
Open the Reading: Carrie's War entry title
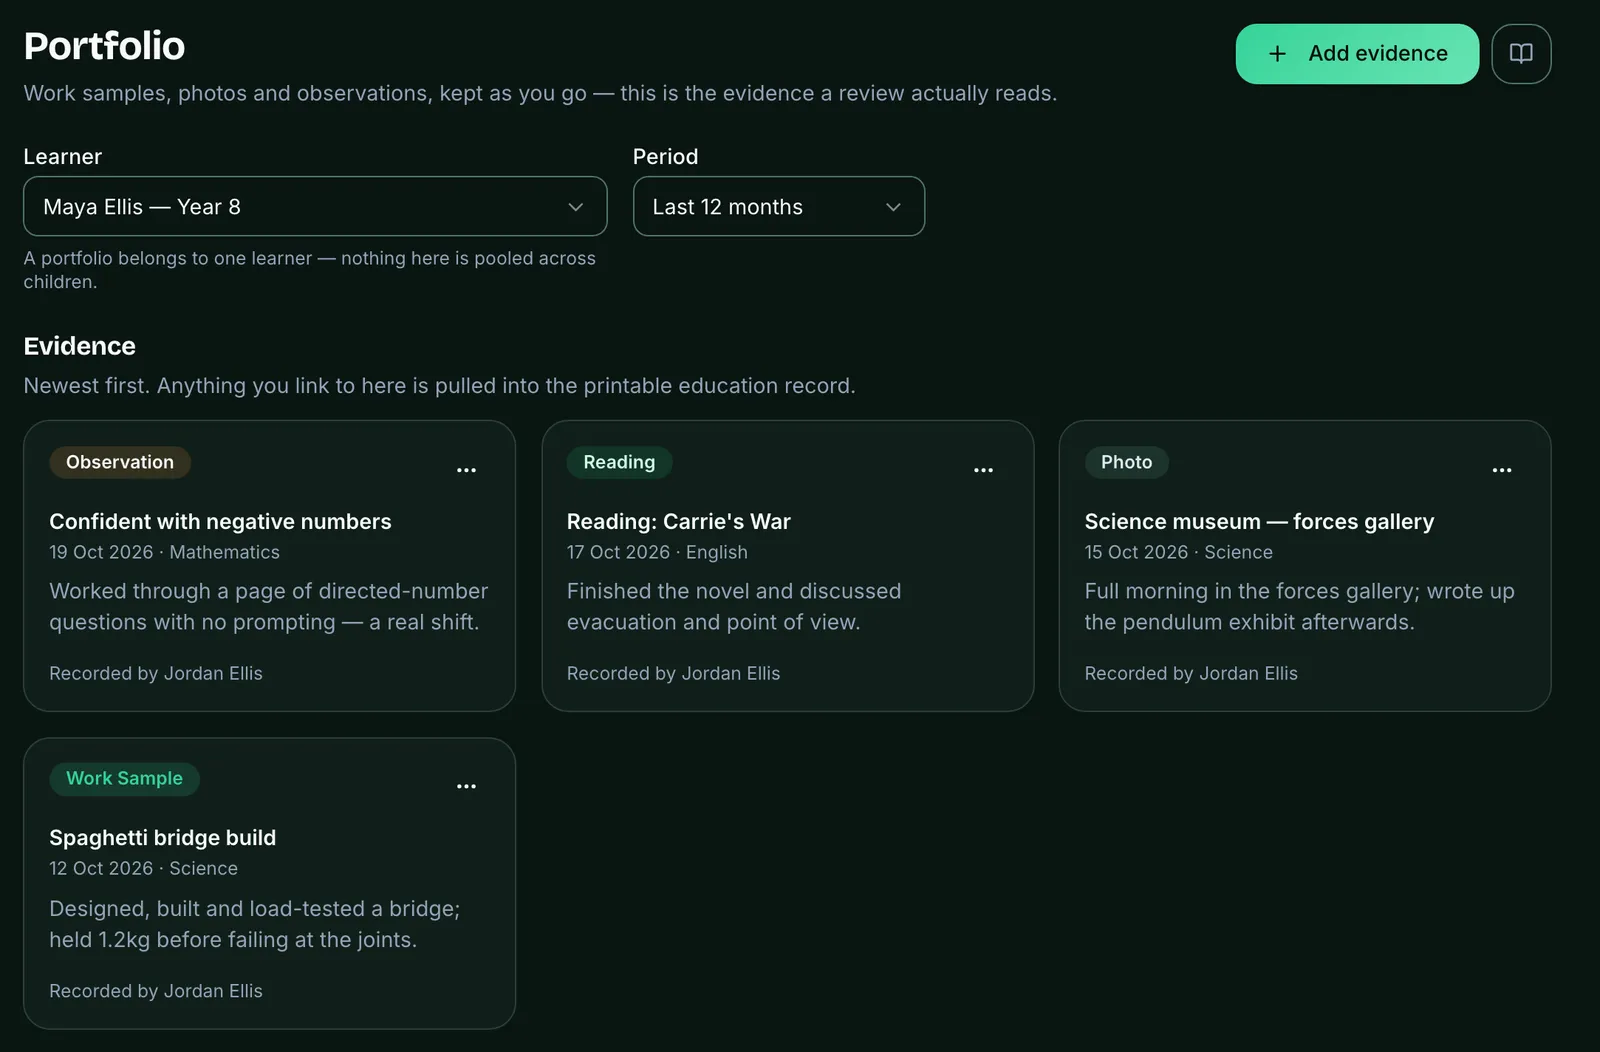tap(678, 521)
